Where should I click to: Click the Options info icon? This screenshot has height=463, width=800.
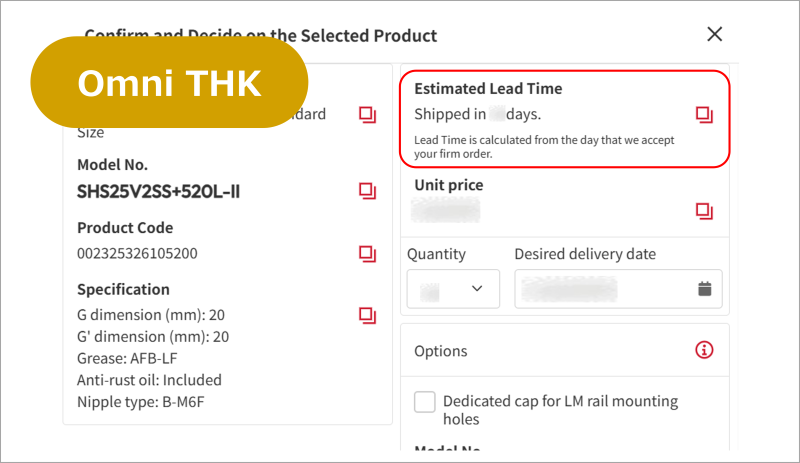tap(704, 350)
